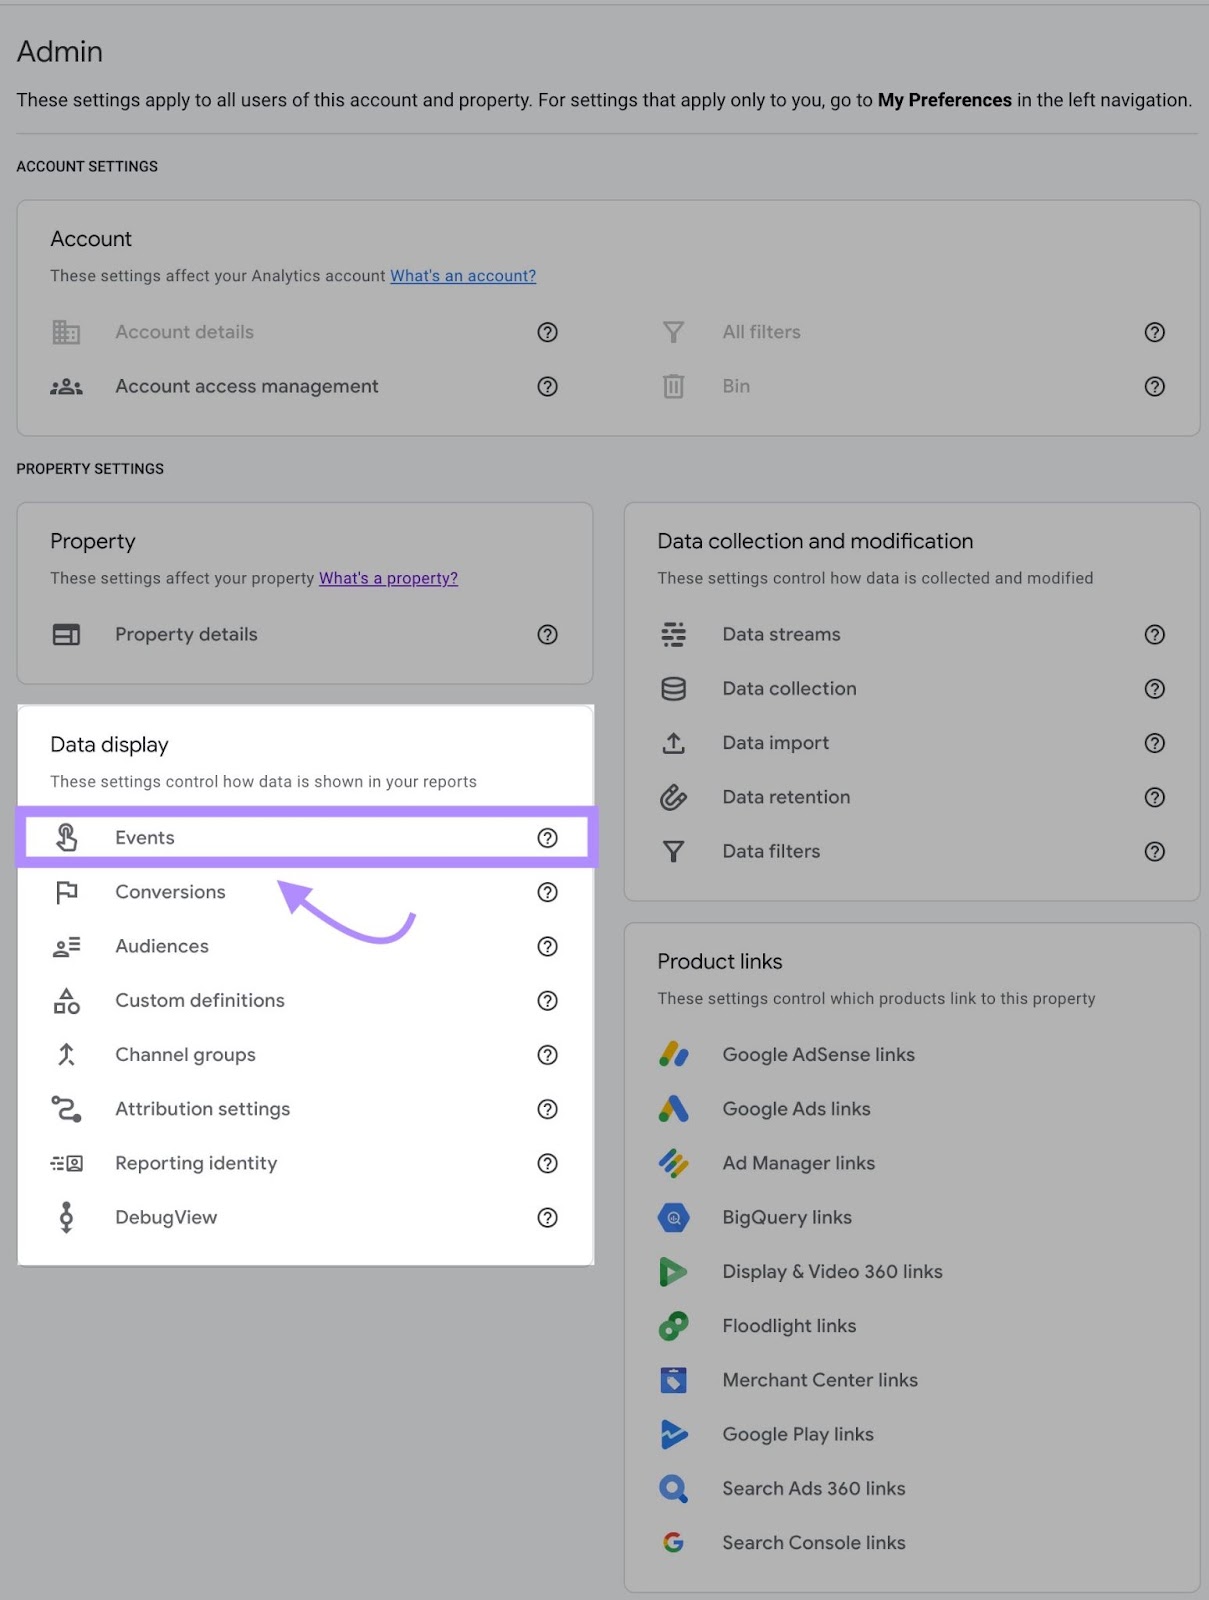This screenshot has width=1209, height=1600.
Task: Click the Merchant Center logo icon
Action: click(674, 1380)
